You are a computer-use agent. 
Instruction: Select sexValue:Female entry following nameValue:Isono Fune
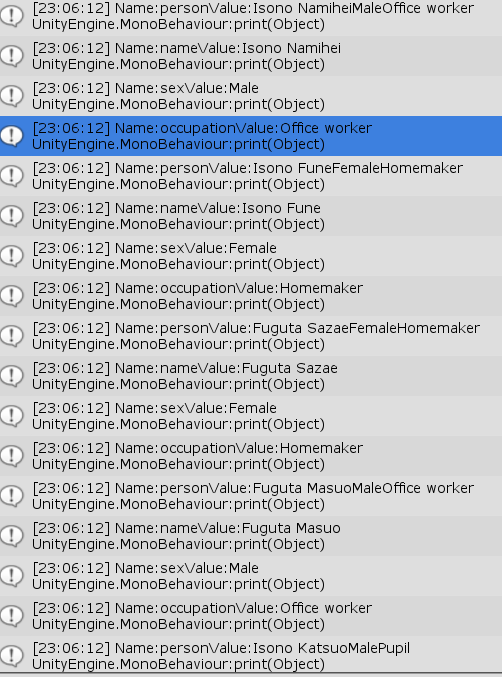[x=251, y=256]
